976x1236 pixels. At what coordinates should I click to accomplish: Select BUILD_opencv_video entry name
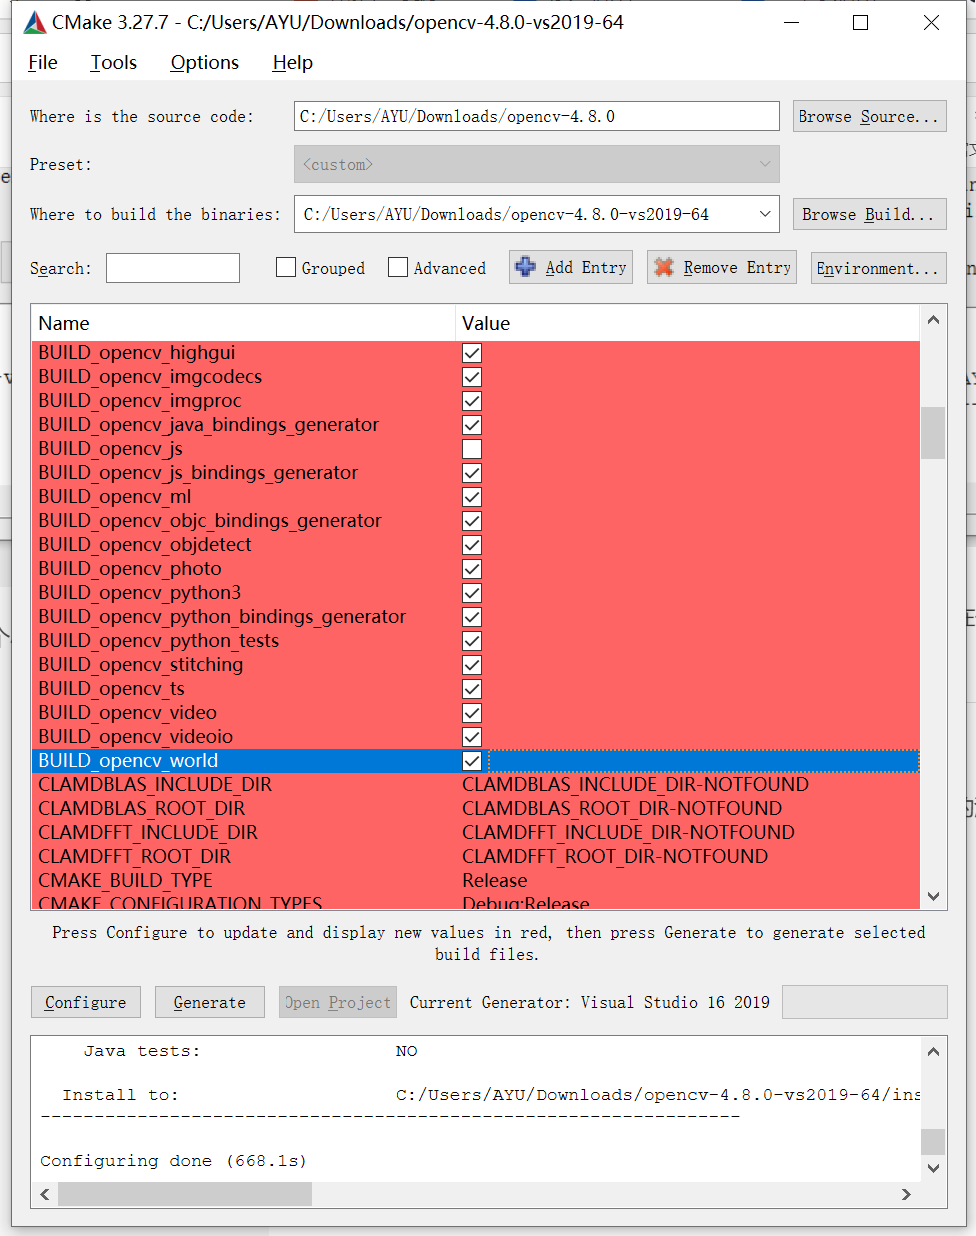pyautogui.click(x=128, y=713)
